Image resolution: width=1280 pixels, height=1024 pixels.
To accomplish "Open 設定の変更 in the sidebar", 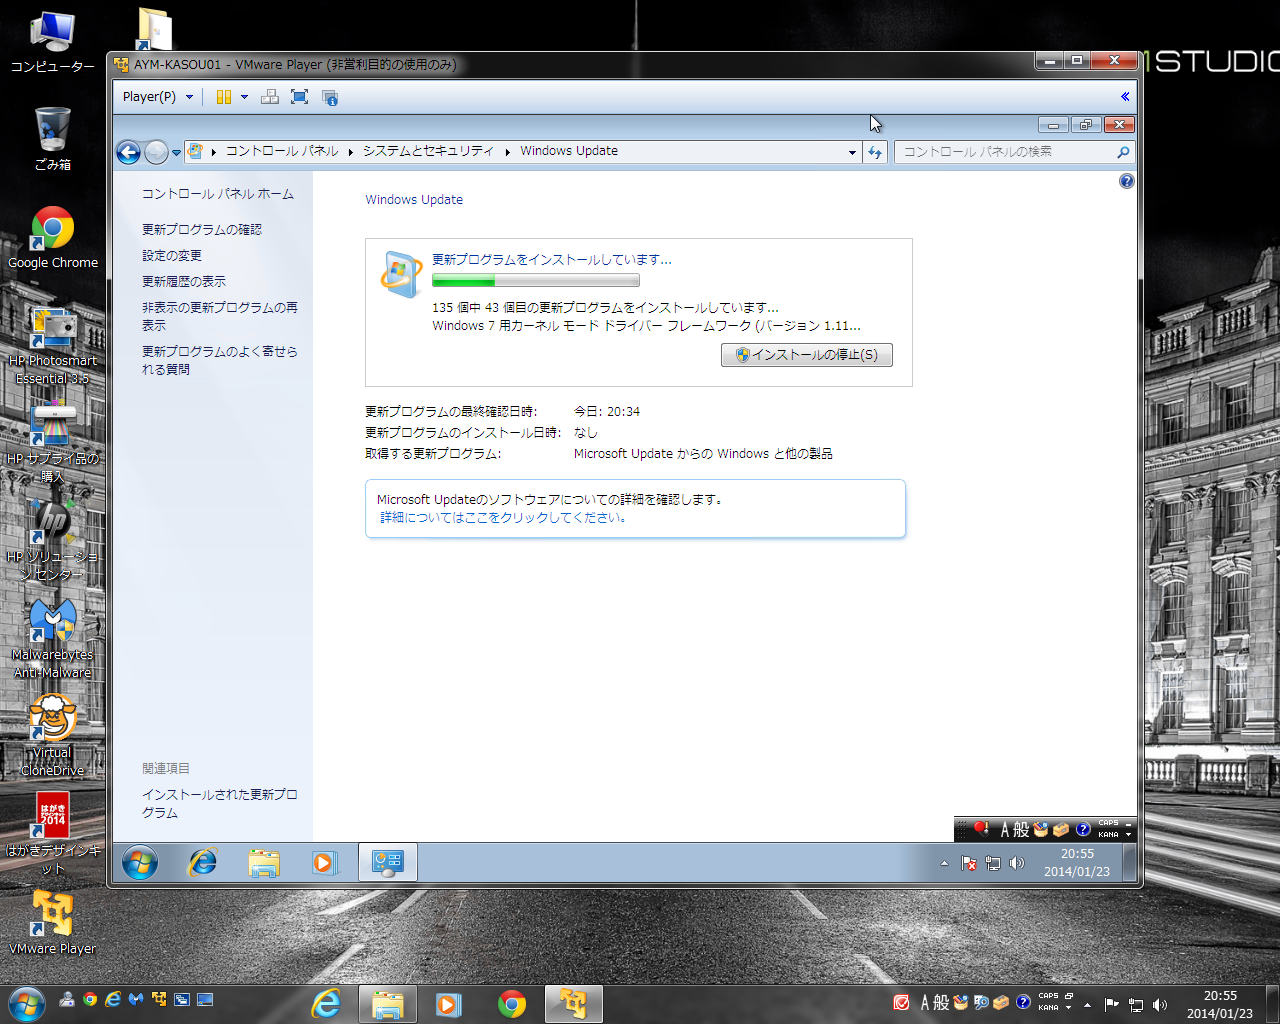I will (x=172, y=256).
